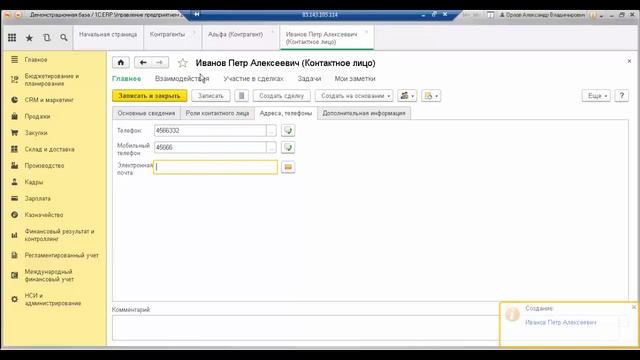Call the Телефон number icon
This screenshot has width=640, height=360.
288,131
